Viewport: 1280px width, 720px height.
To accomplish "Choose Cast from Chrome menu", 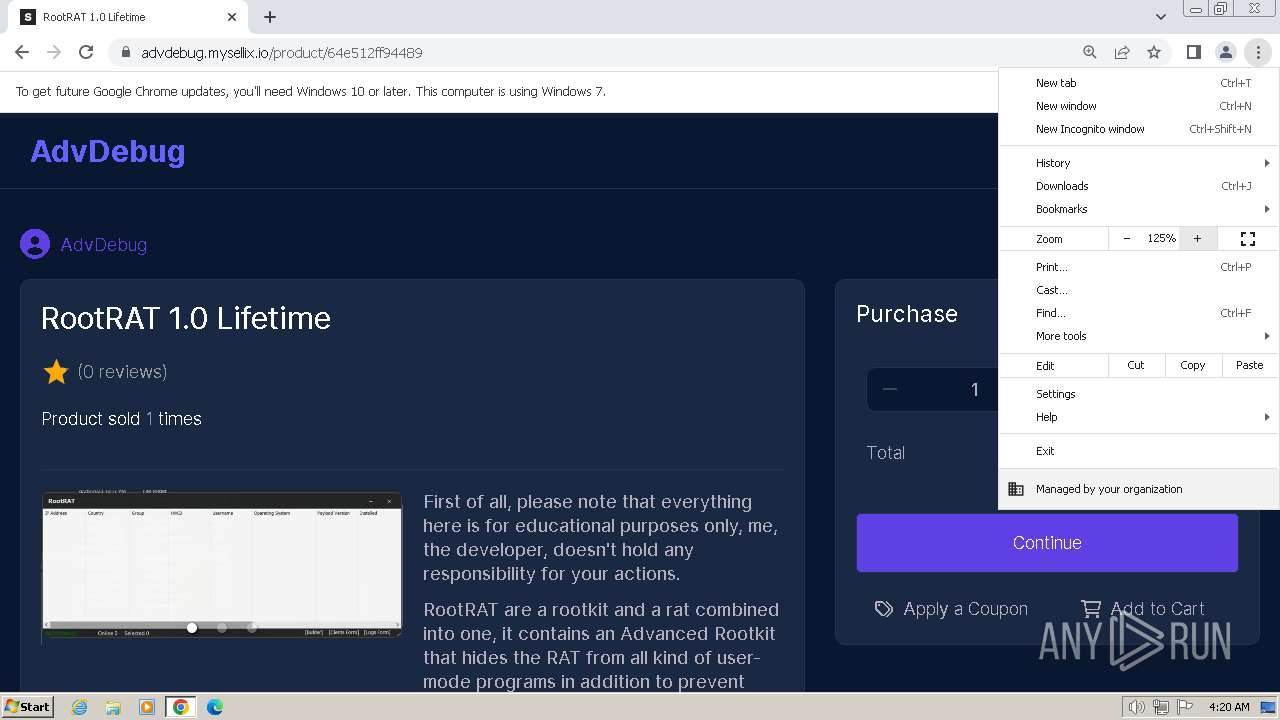I will coord(1139,290).
